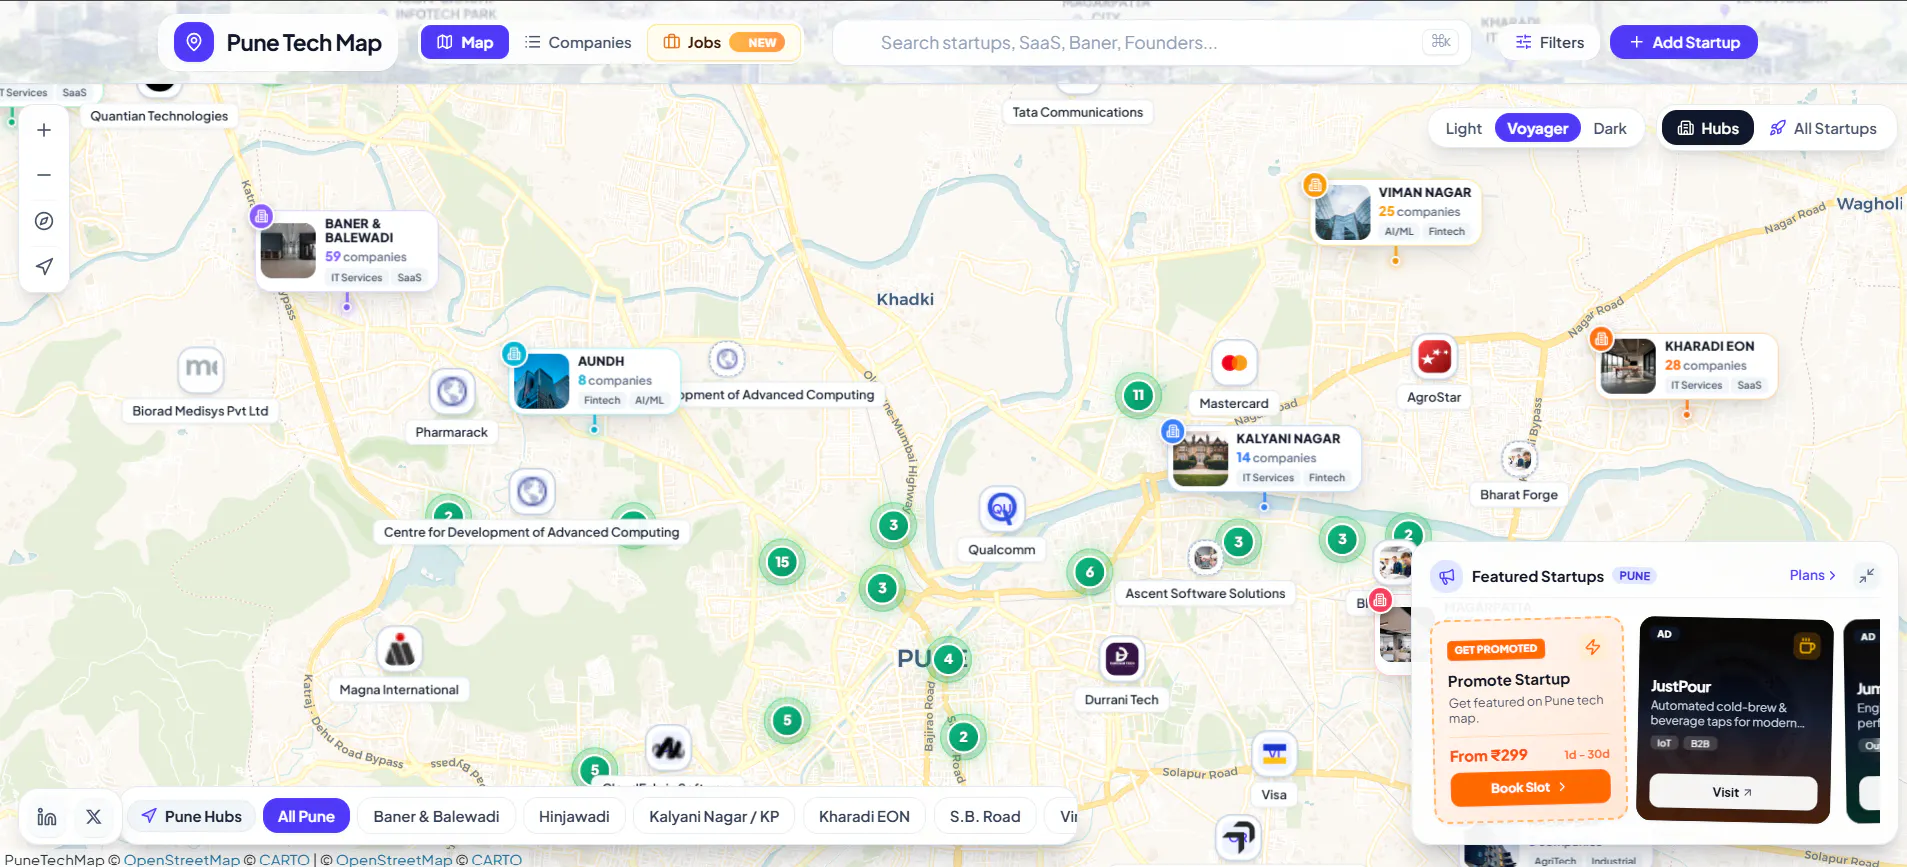Click the Magna International logo marker
The width and height of the screenshot is (1907, 867).
coord(400,650)
